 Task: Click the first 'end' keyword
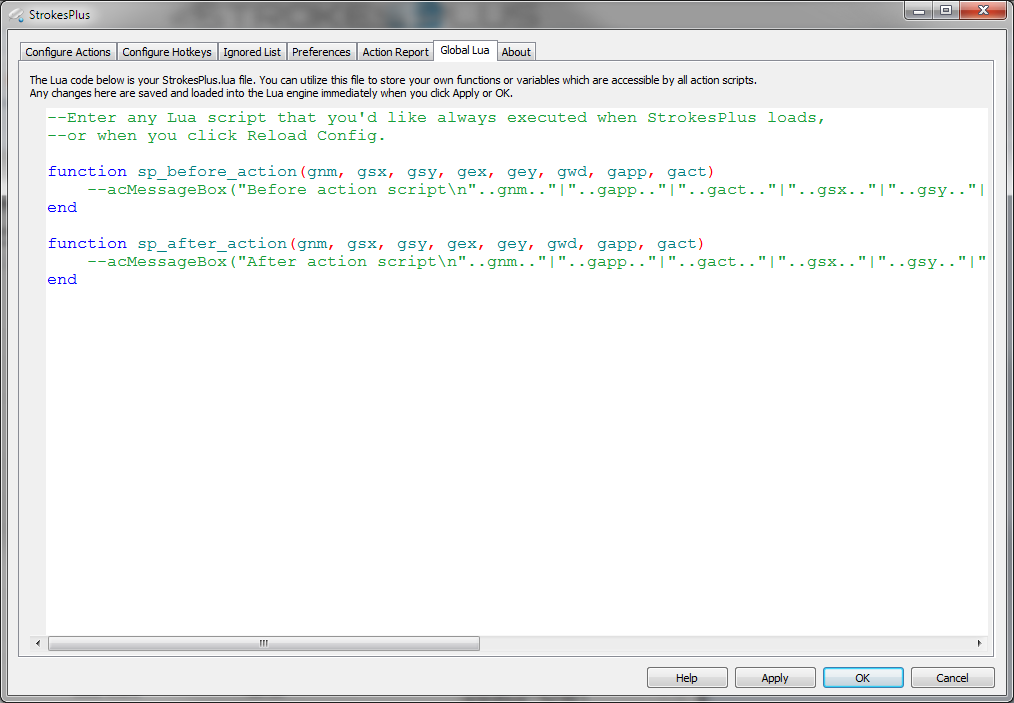click(x=62, y=208)
